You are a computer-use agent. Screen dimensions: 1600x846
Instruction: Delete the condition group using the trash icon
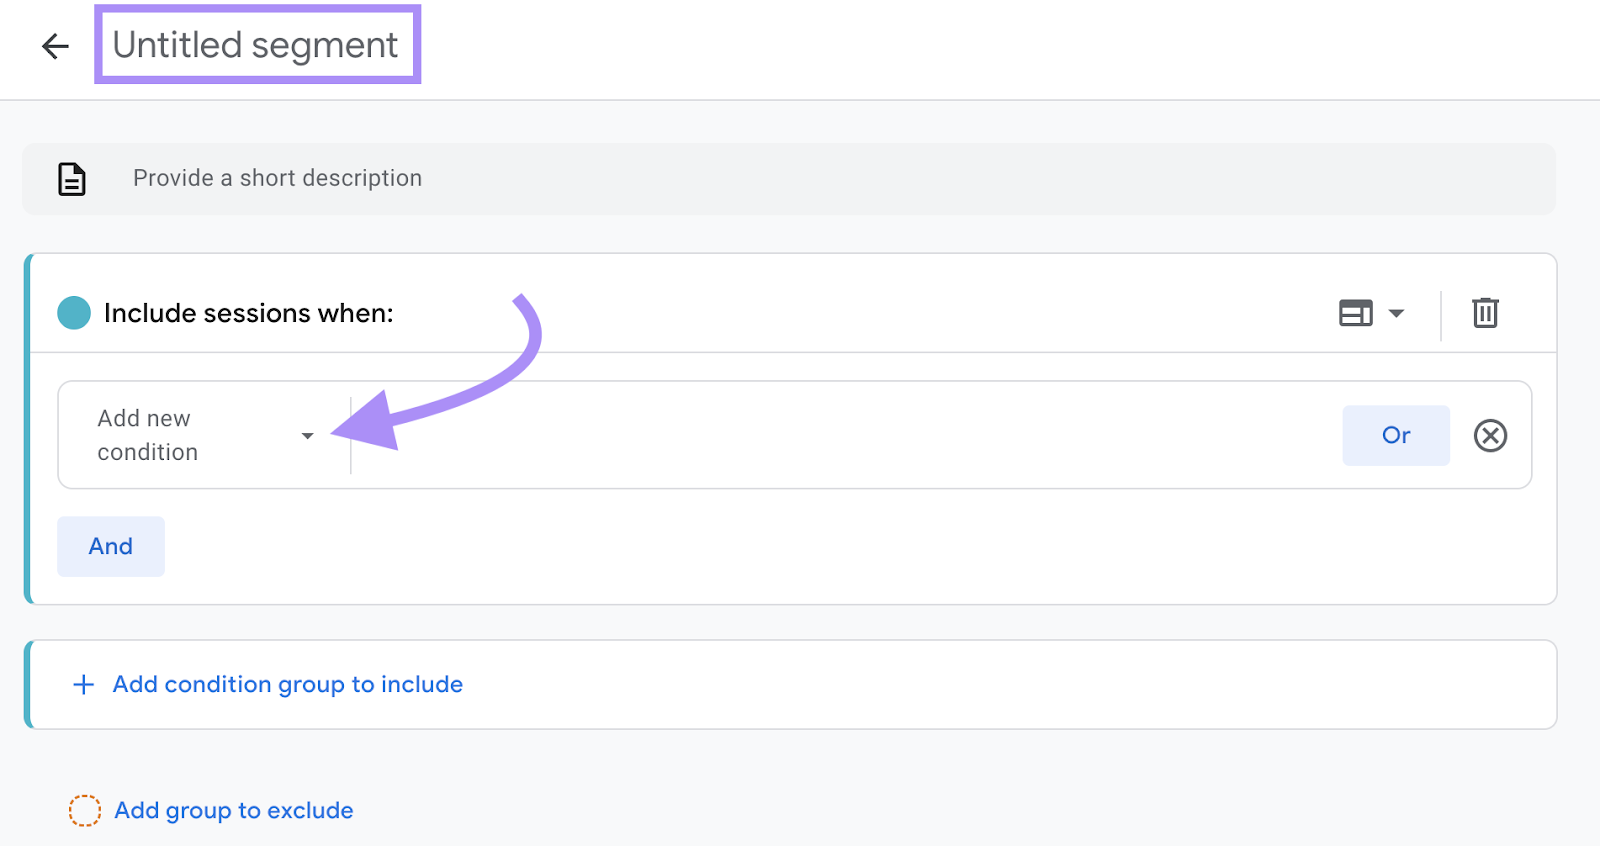(1486, 313)
